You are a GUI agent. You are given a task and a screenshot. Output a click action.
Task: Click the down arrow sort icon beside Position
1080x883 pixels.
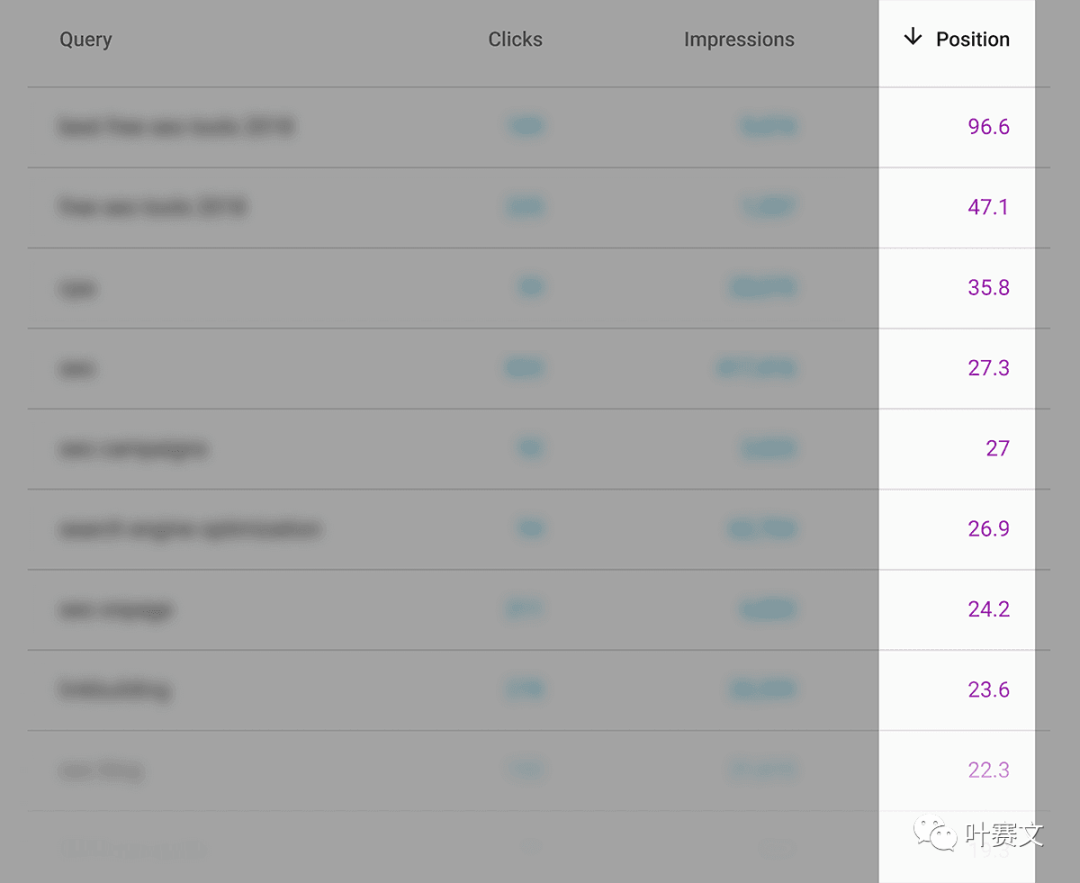point(913,37)
